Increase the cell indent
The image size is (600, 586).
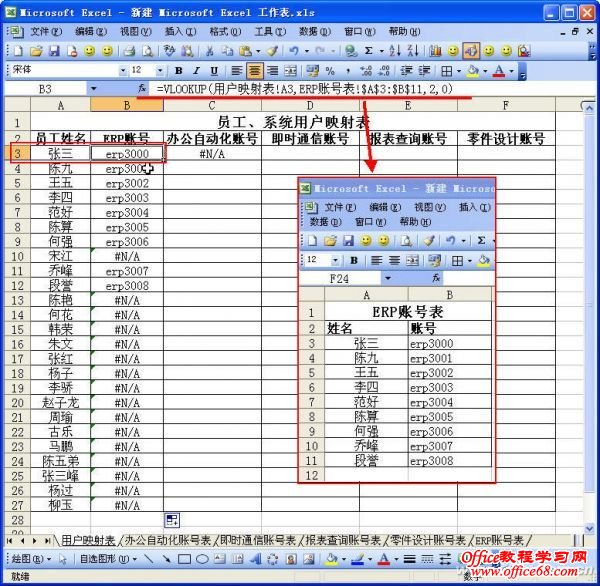424,71
